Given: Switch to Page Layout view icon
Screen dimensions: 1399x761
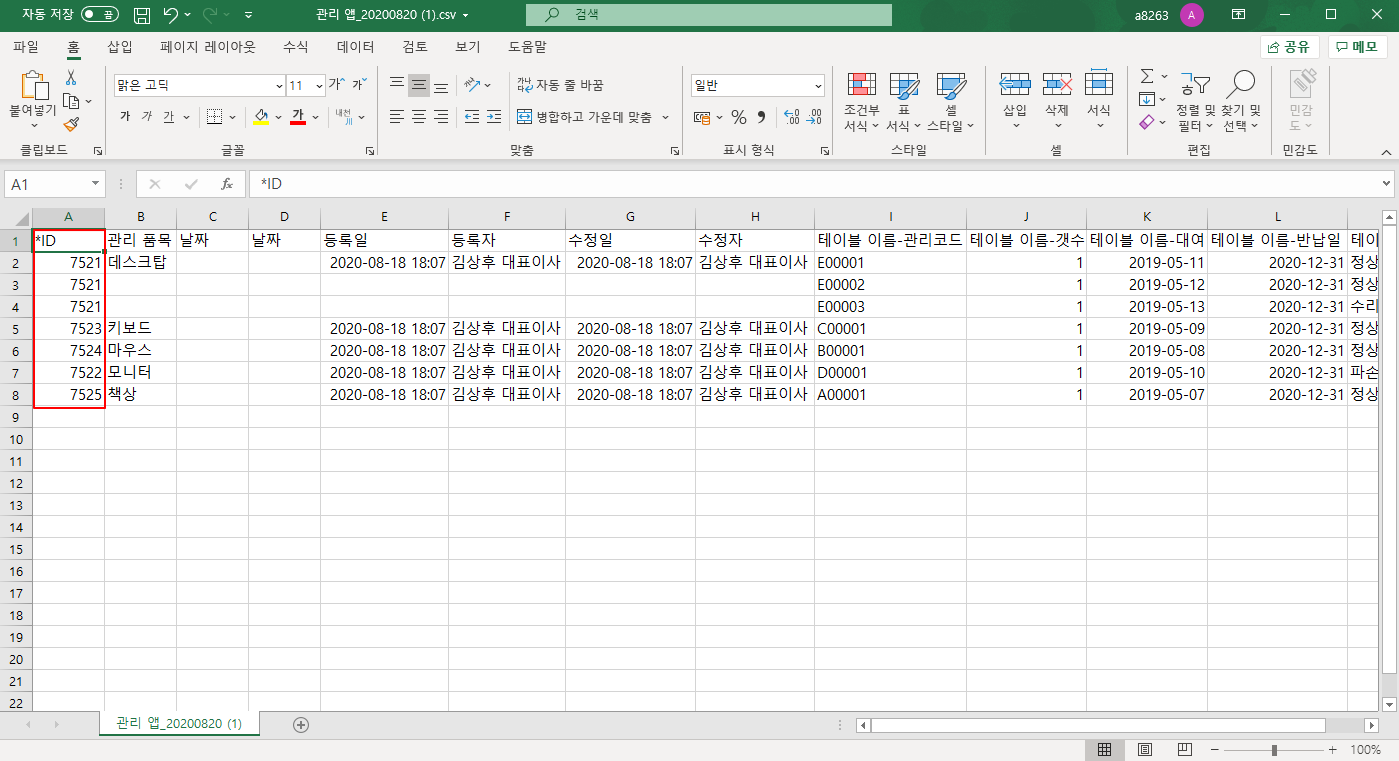Looking at the screenshot, I should coord(1145,750).
